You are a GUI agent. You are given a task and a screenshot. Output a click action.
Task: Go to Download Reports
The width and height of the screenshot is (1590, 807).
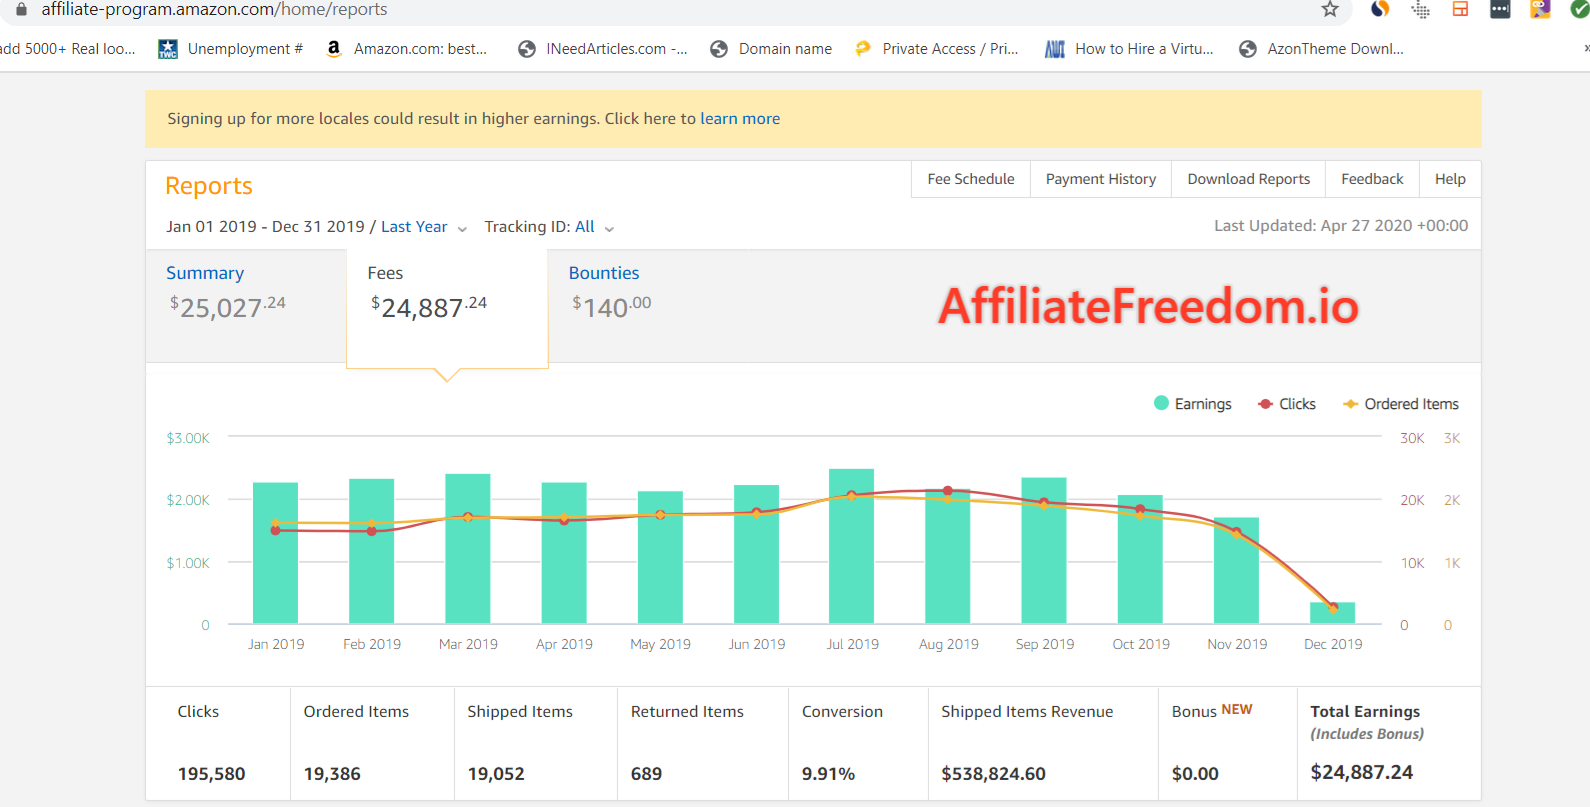point(1249,179)
